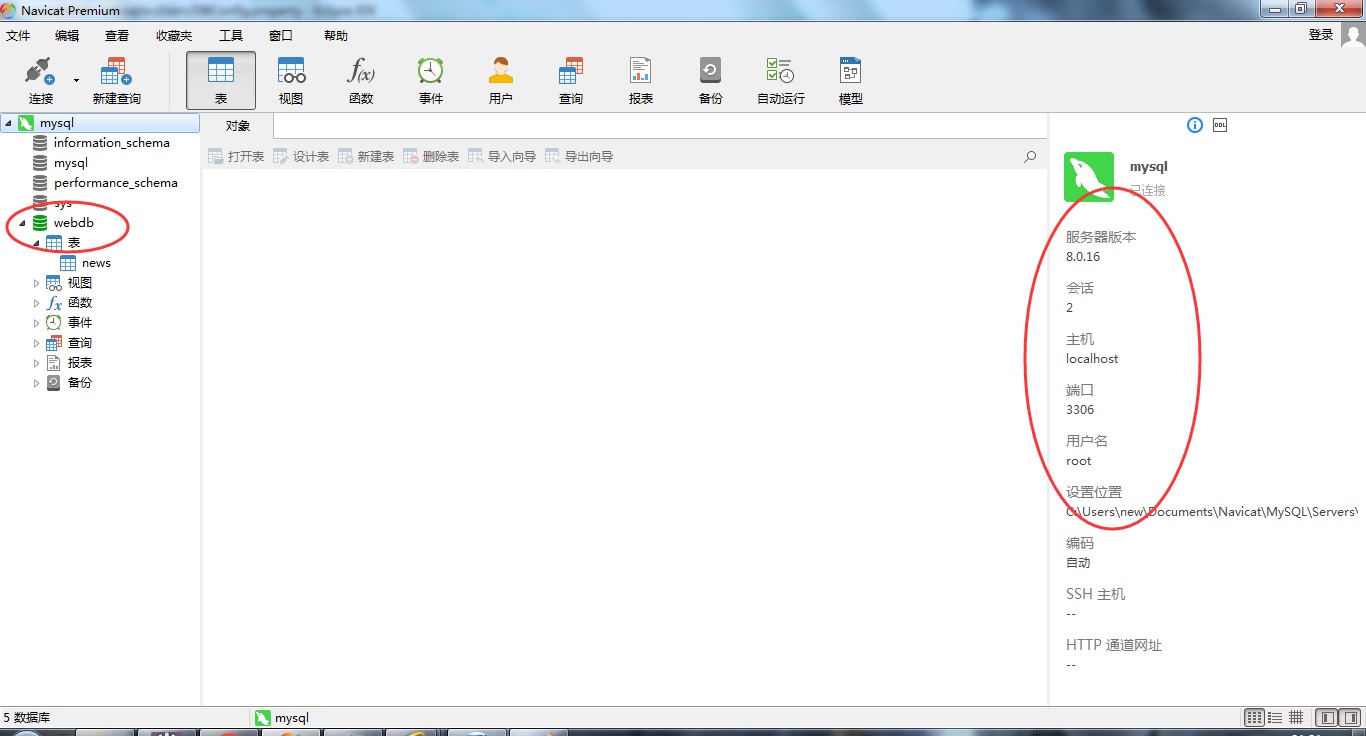Show the general info panel icon
The width and height of the screenshot is (1366, 736).
point(1194,125)
